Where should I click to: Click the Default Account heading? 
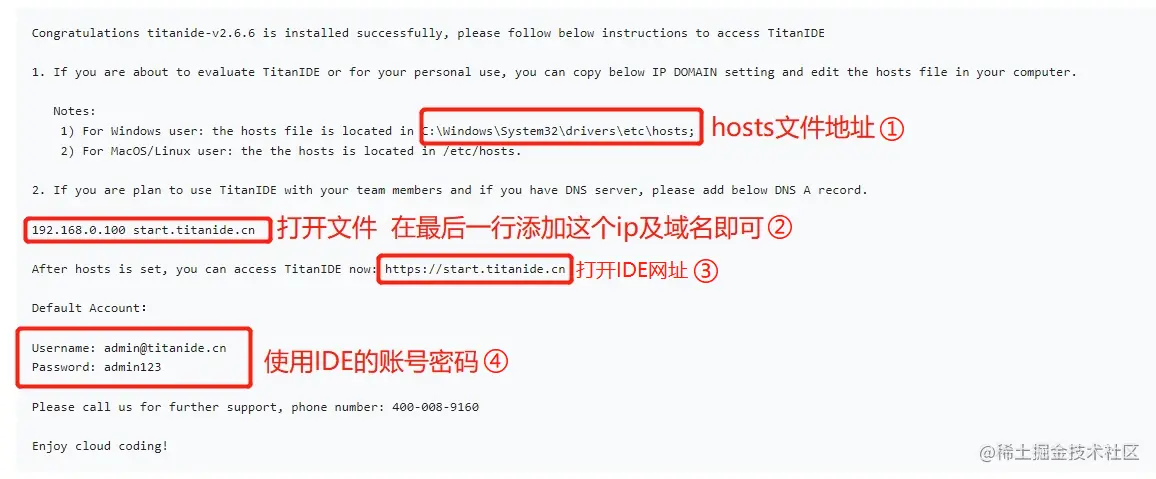[x=89, y=308]
